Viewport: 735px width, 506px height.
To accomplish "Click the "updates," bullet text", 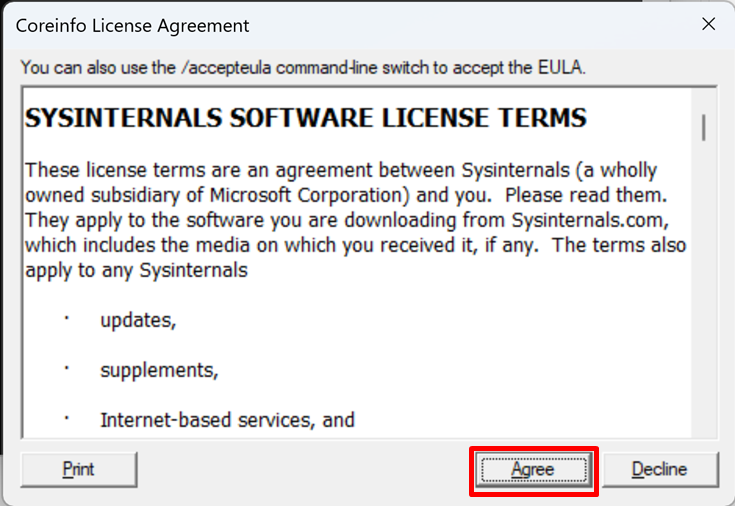I will coord(138,321).
